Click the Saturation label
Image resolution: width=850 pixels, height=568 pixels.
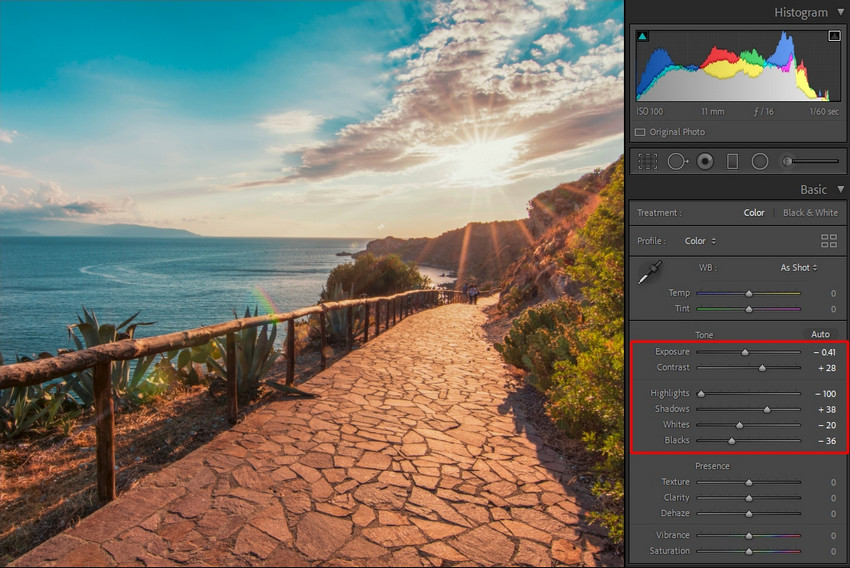[x=669, y=551]
